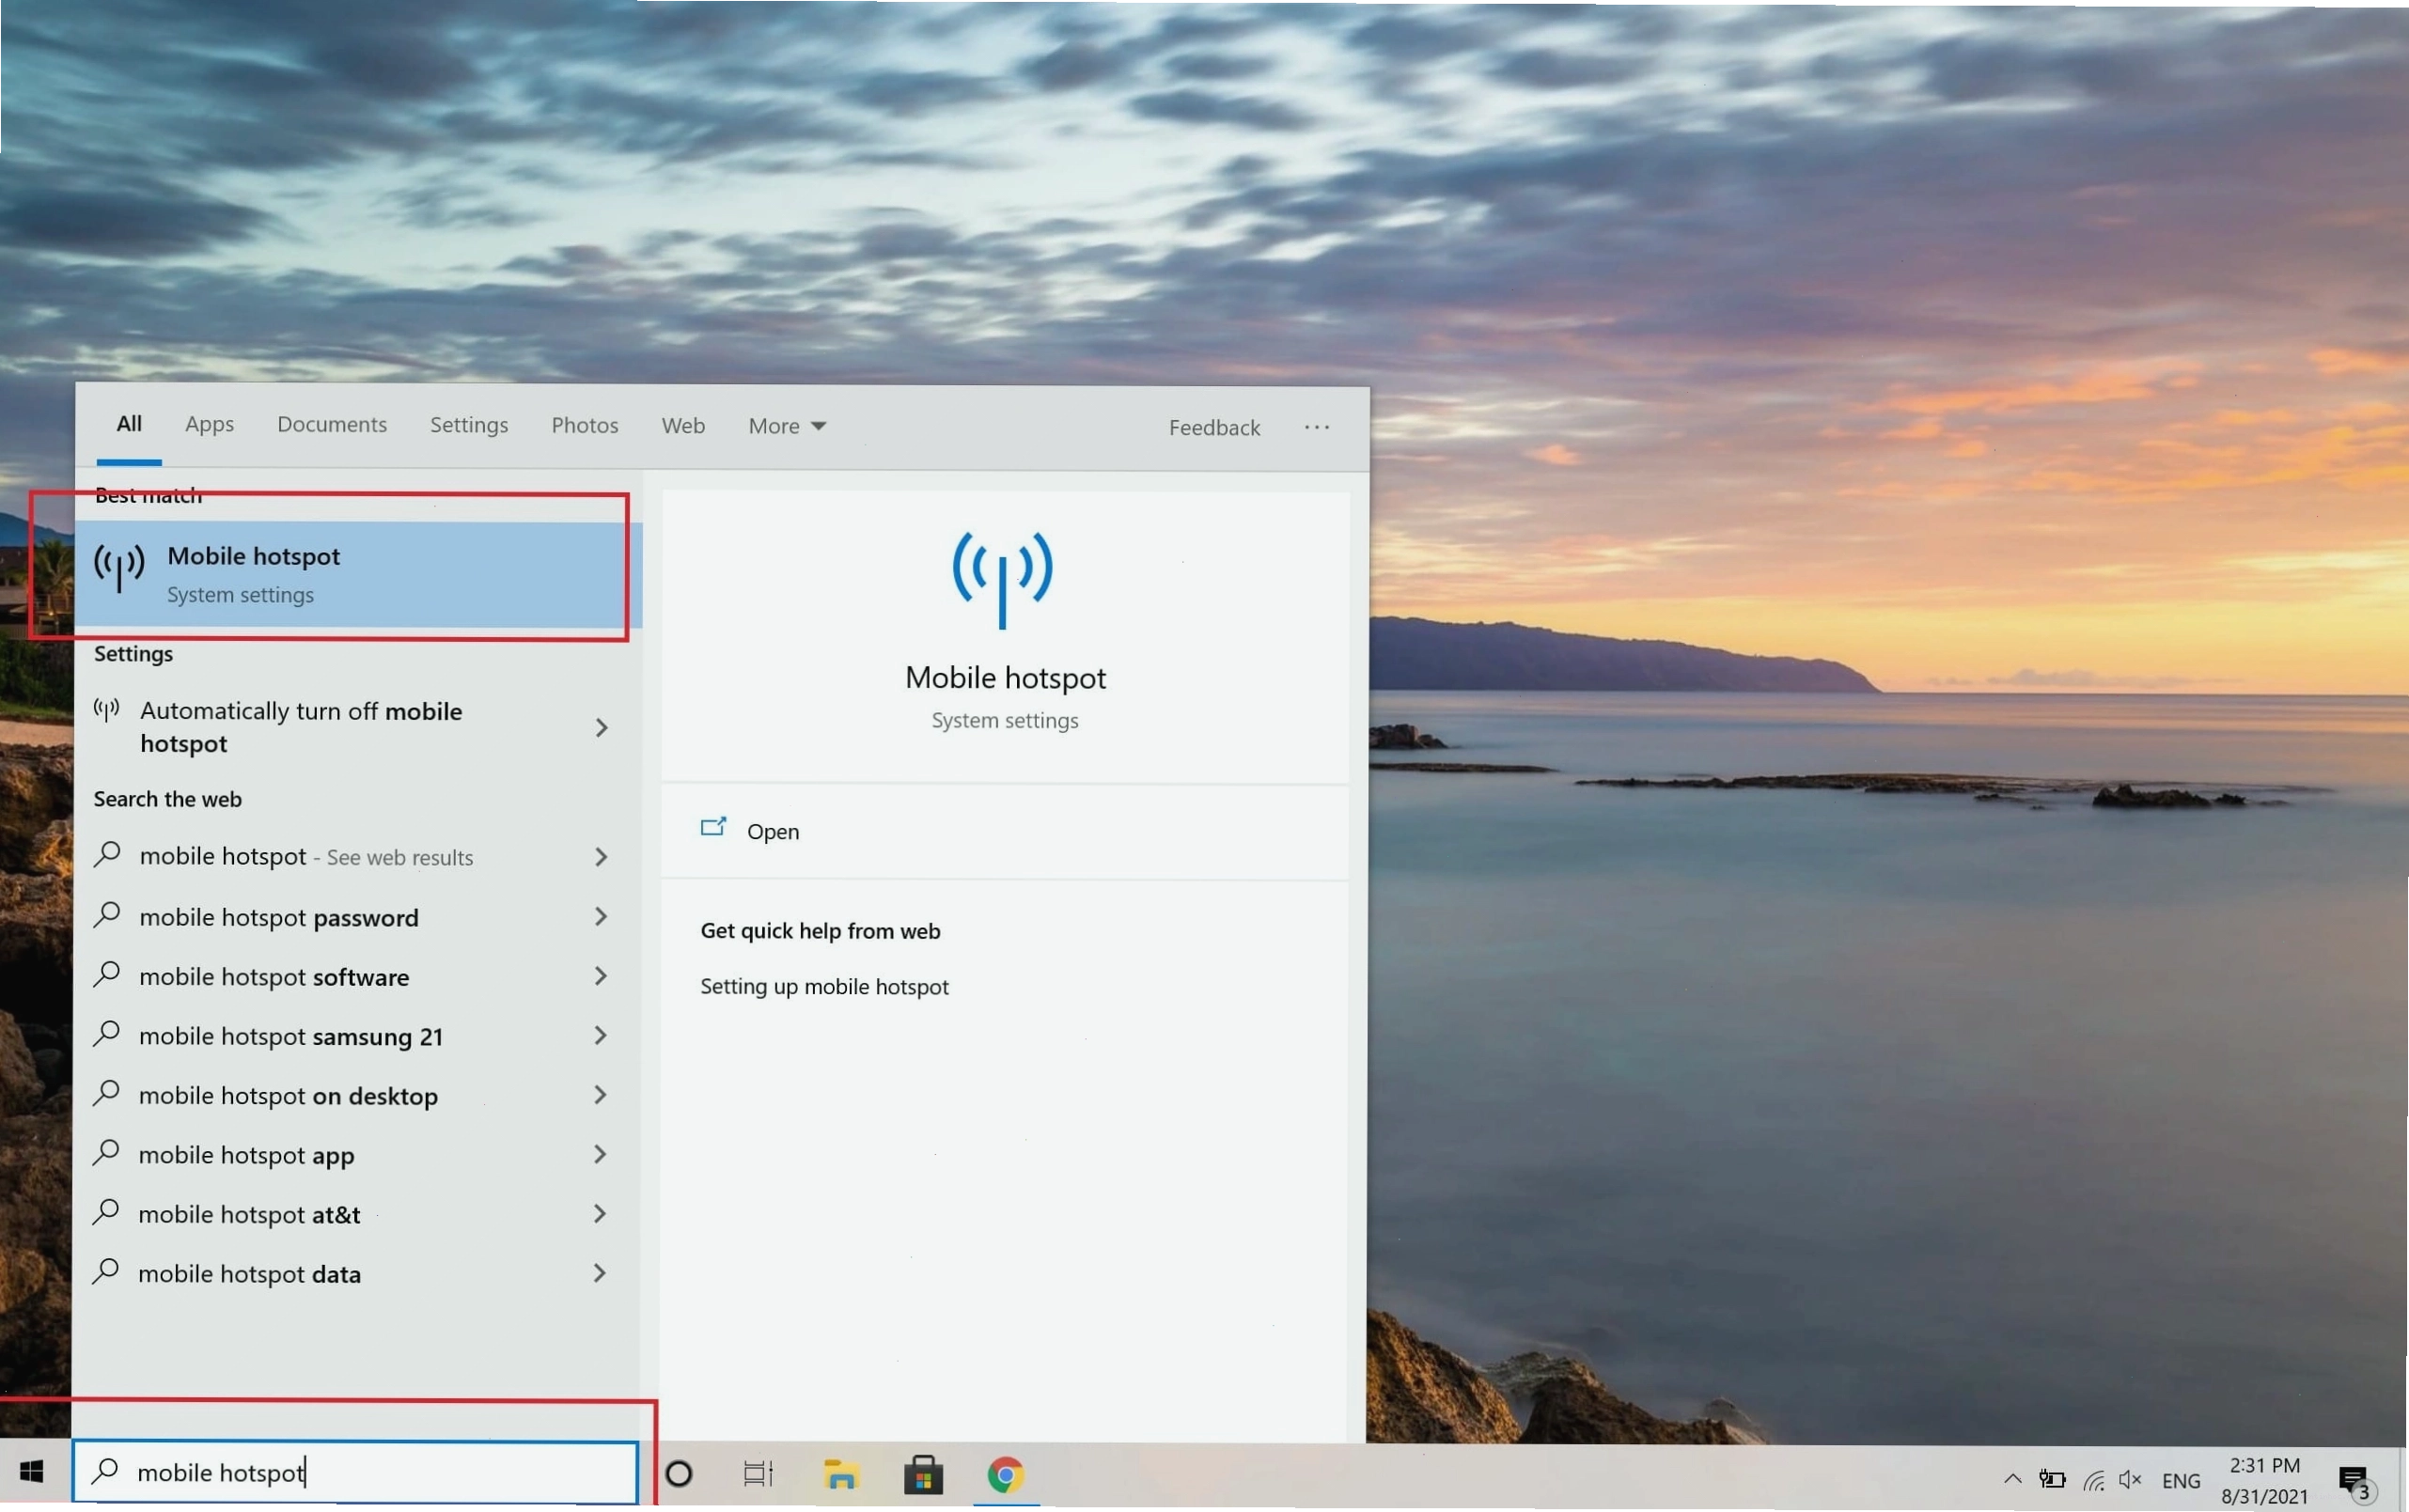Switch to the Photos tab
Screen dimensions: 2409x1512
(x=585, y=425)
